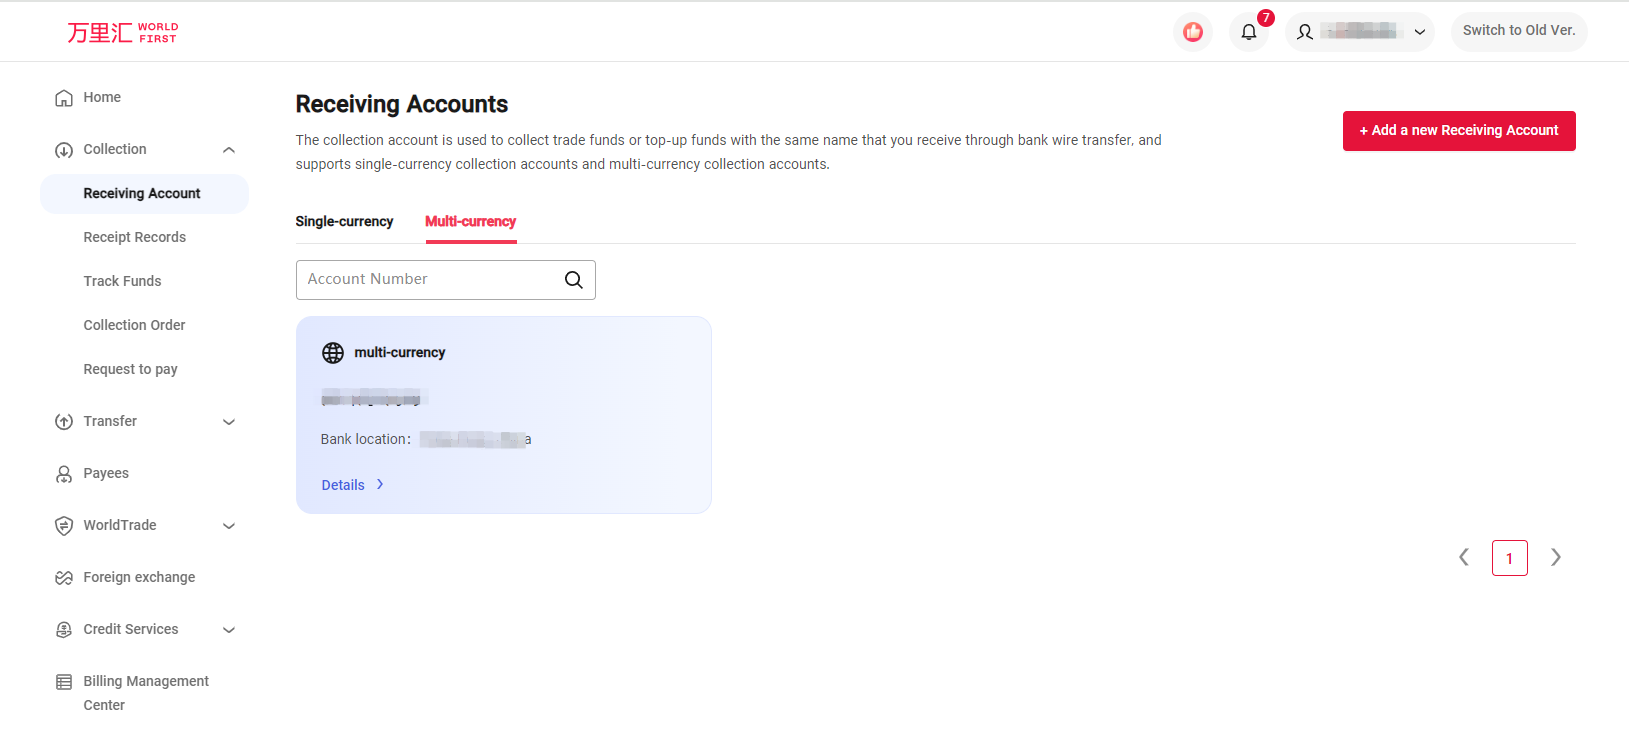This screenshot has height=734, width=1629.
Task: Click the Foreign exchange icon
Action: click(64, 578)
